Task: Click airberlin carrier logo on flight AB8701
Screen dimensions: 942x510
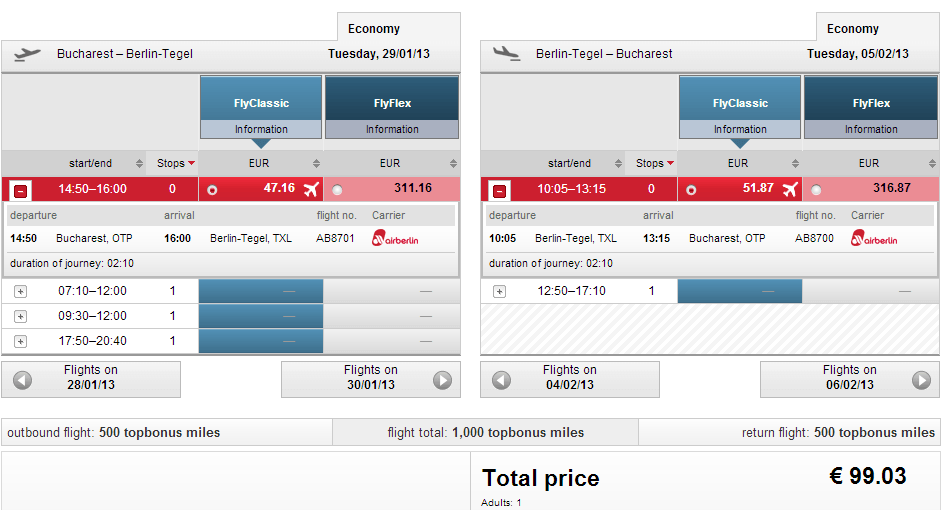Action: click(397, 238)
